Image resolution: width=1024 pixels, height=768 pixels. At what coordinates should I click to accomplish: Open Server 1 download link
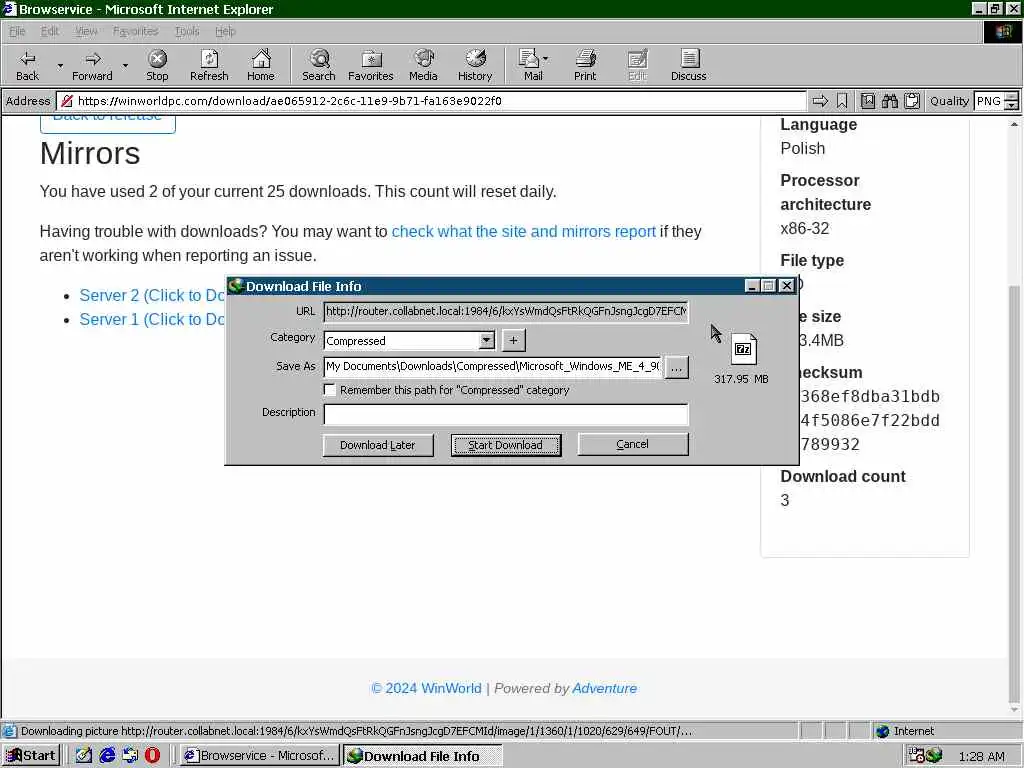point(152,319)
